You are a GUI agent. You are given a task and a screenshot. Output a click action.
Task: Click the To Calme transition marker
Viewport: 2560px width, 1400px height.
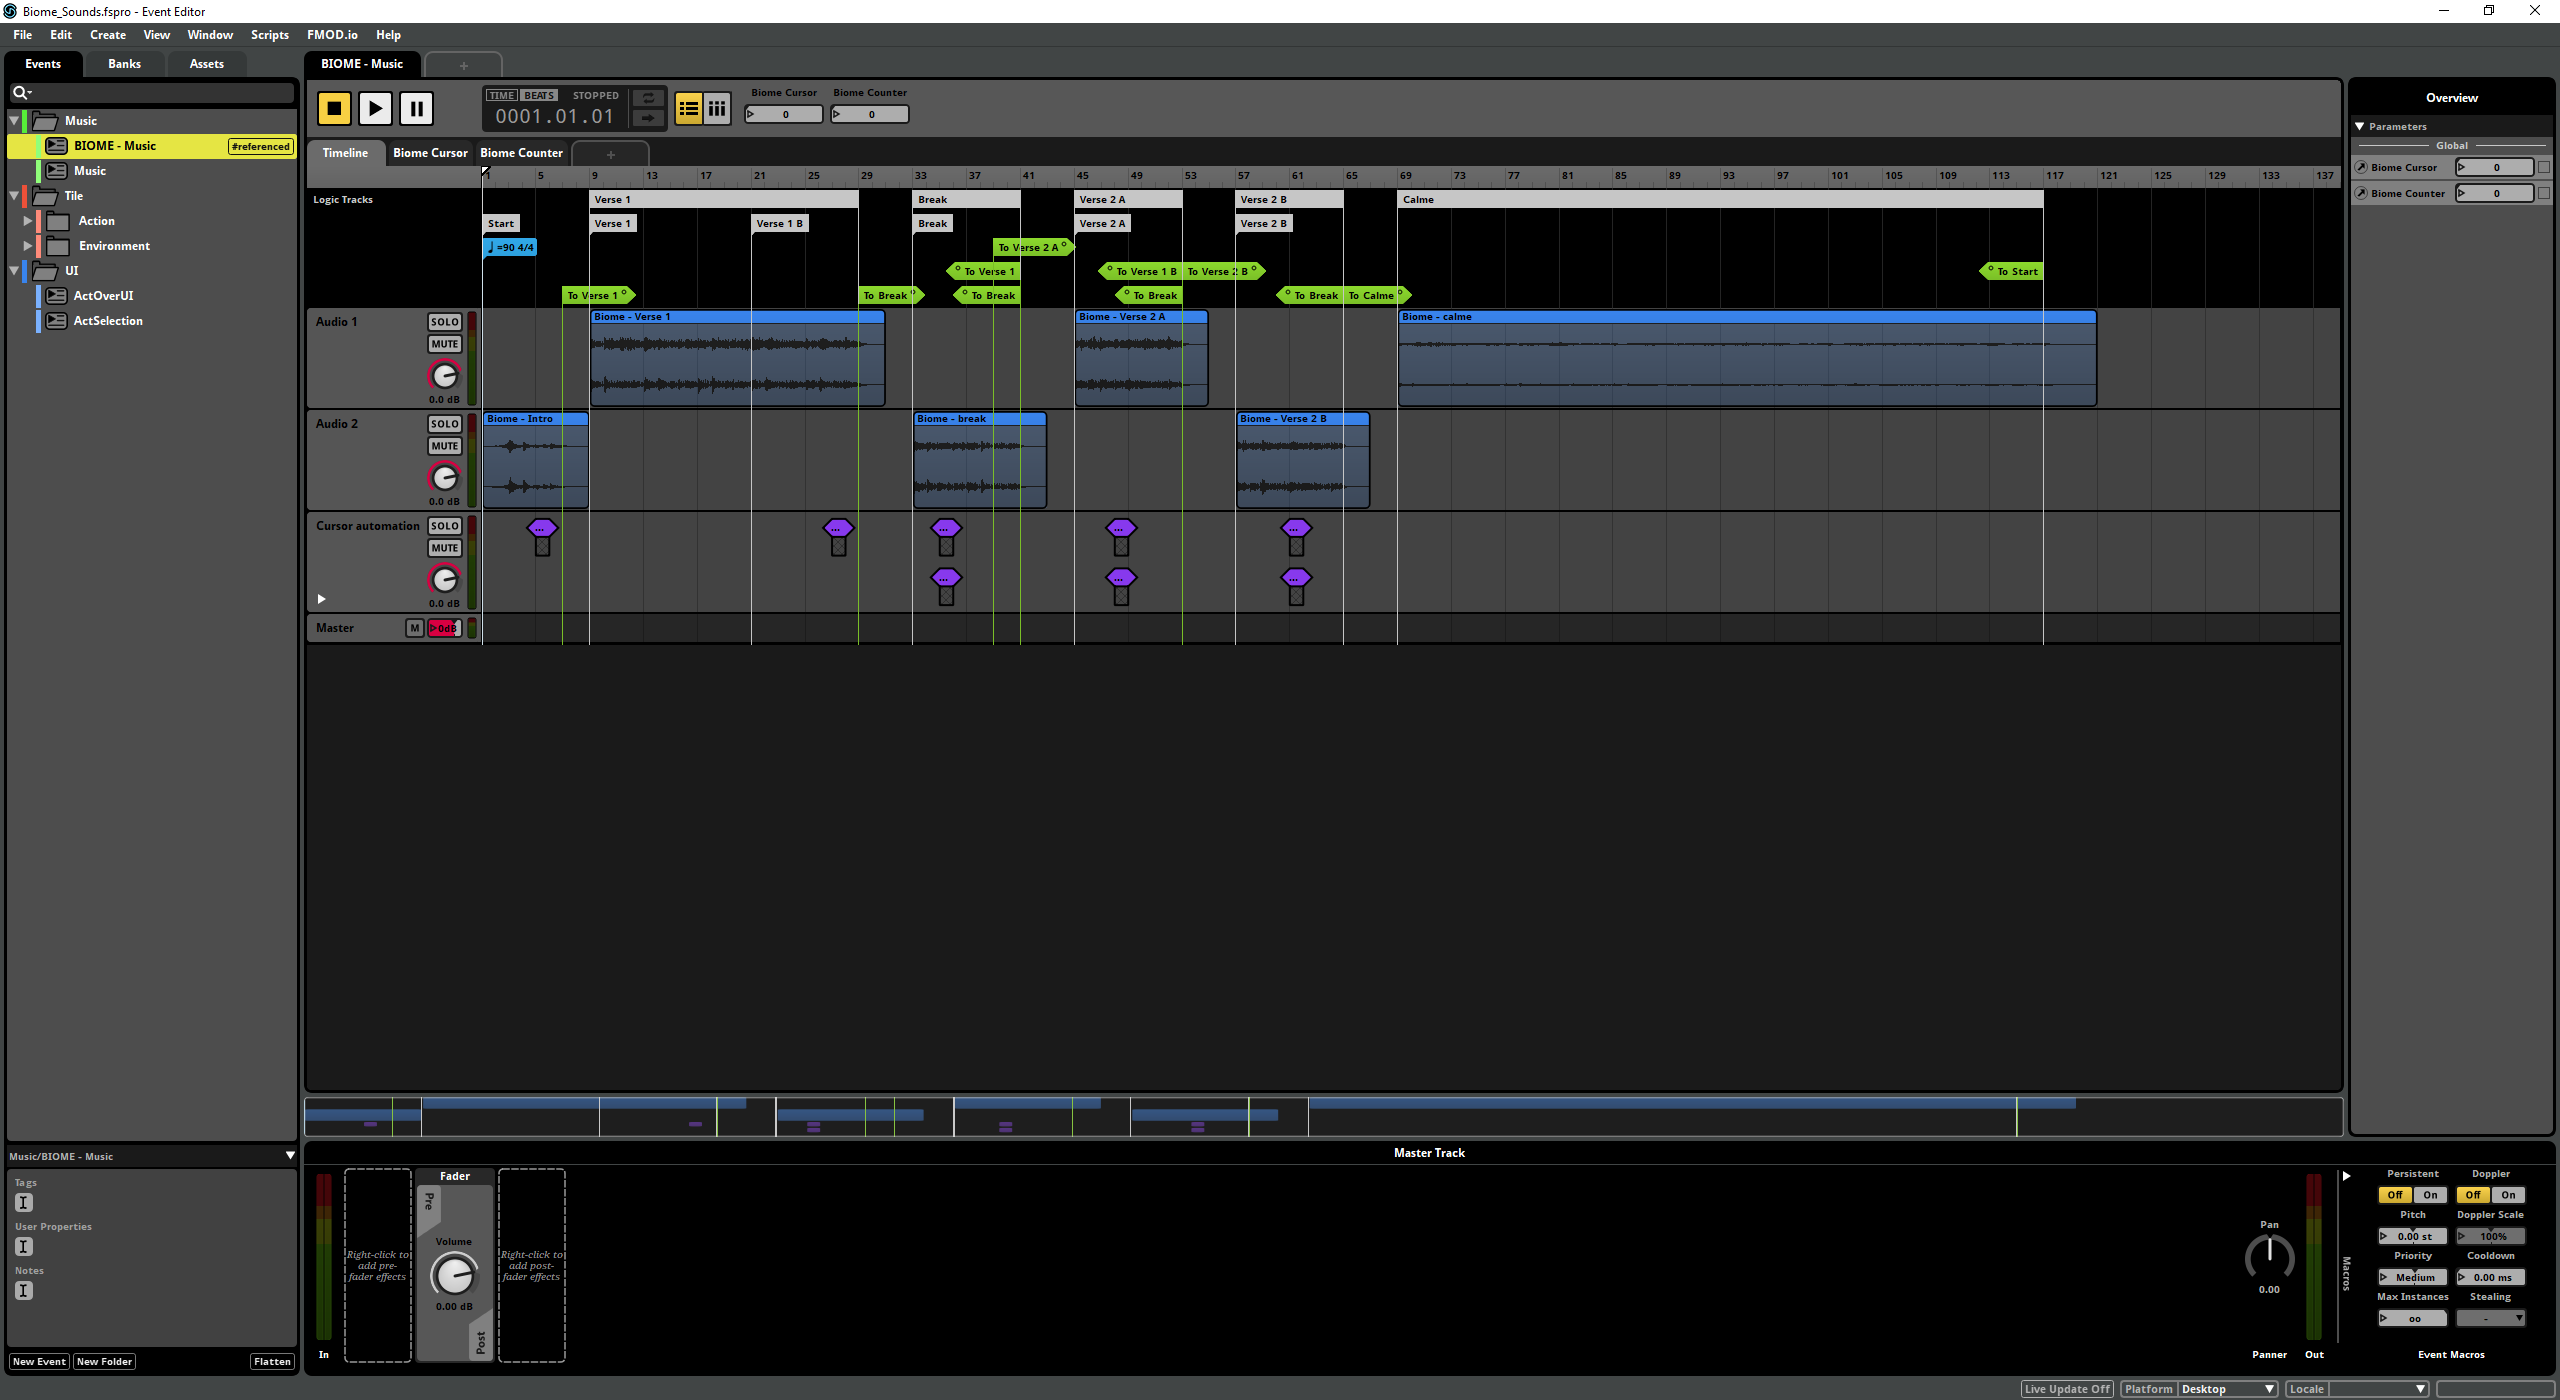pyautogui.click(x=1373, y=296)
